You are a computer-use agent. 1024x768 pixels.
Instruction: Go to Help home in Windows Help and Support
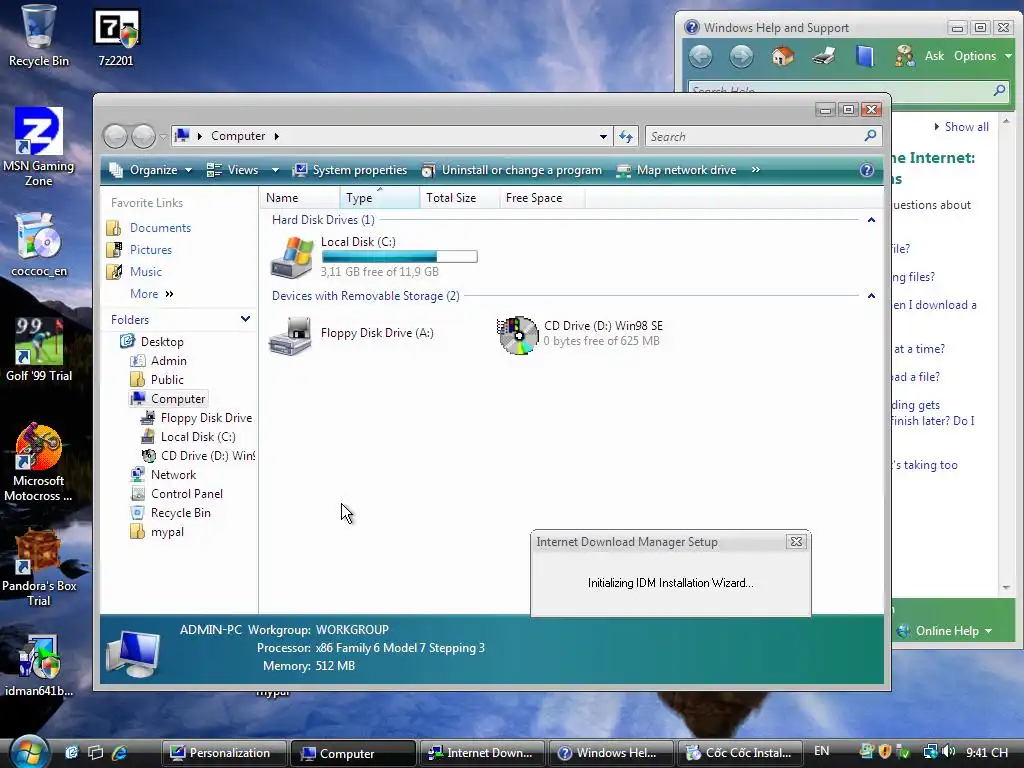[782, 56]
